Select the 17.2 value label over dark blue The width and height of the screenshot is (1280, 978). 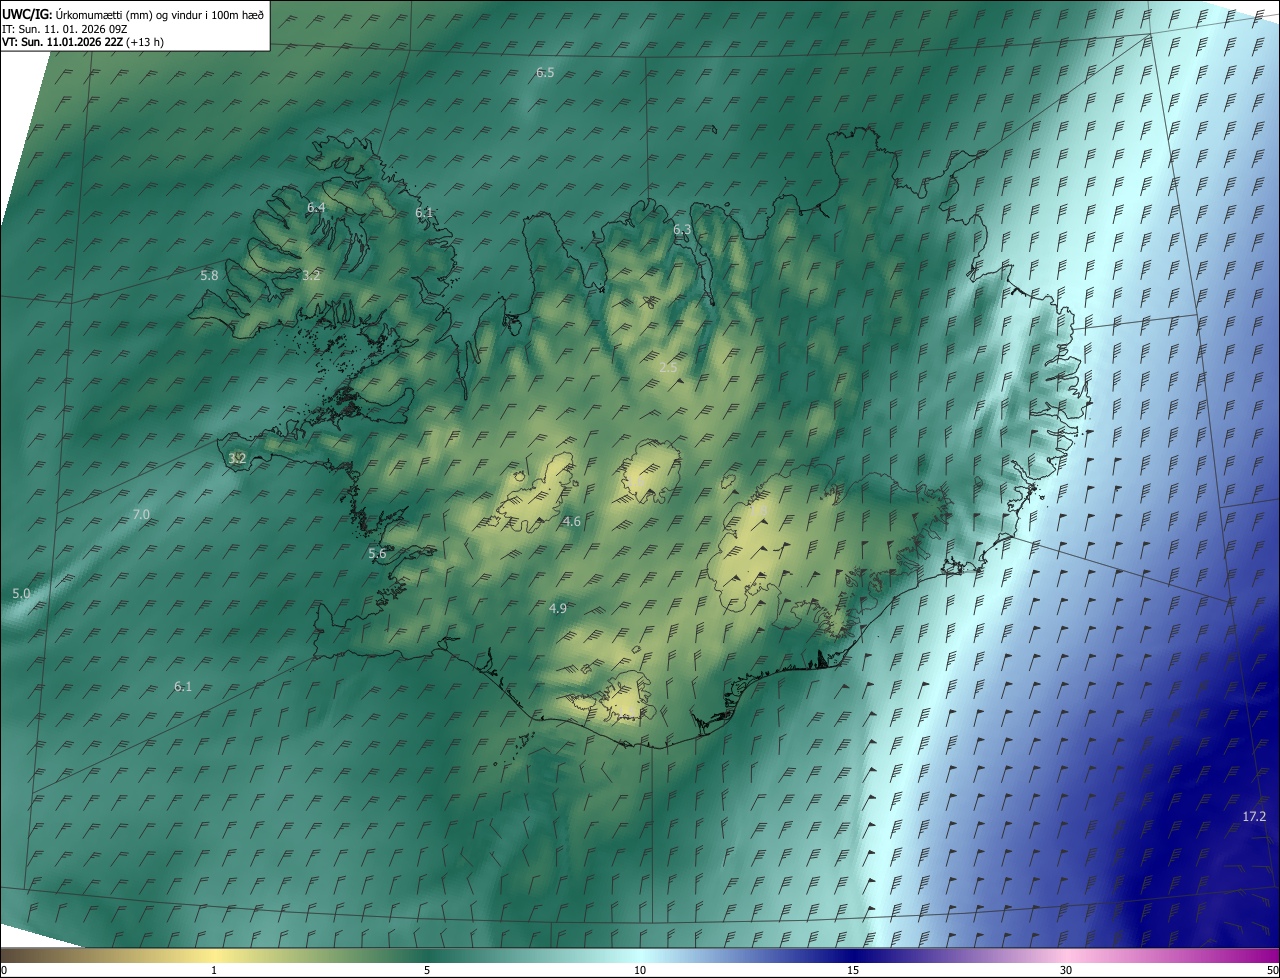[x=1254, y=817]
